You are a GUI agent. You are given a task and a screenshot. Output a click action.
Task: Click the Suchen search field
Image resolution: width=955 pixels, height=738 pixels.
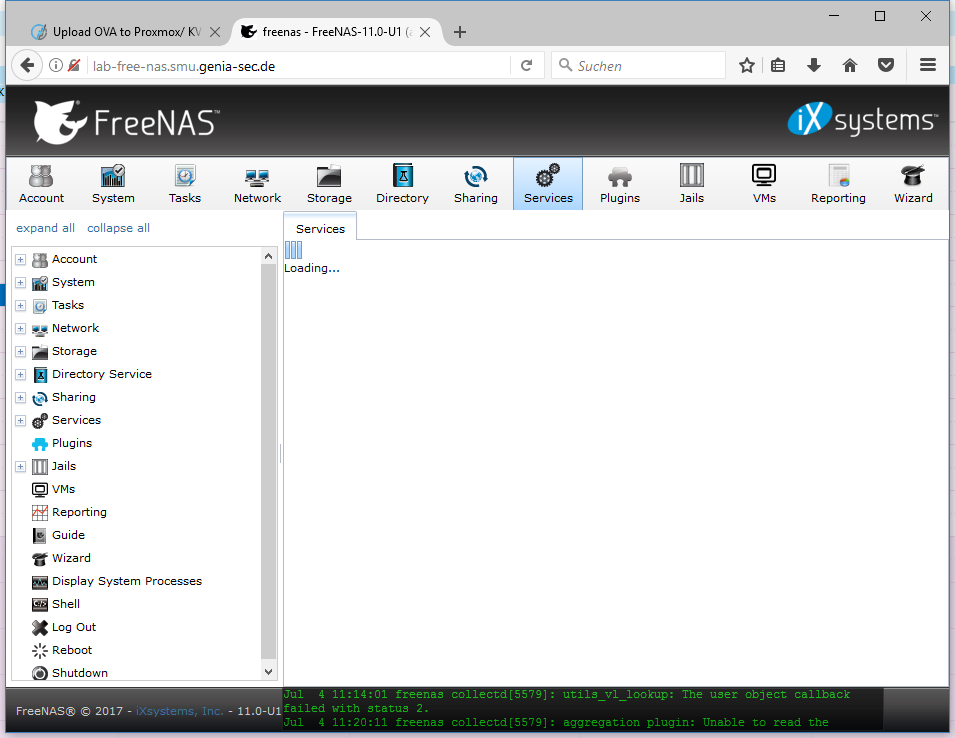click(638, 65)
